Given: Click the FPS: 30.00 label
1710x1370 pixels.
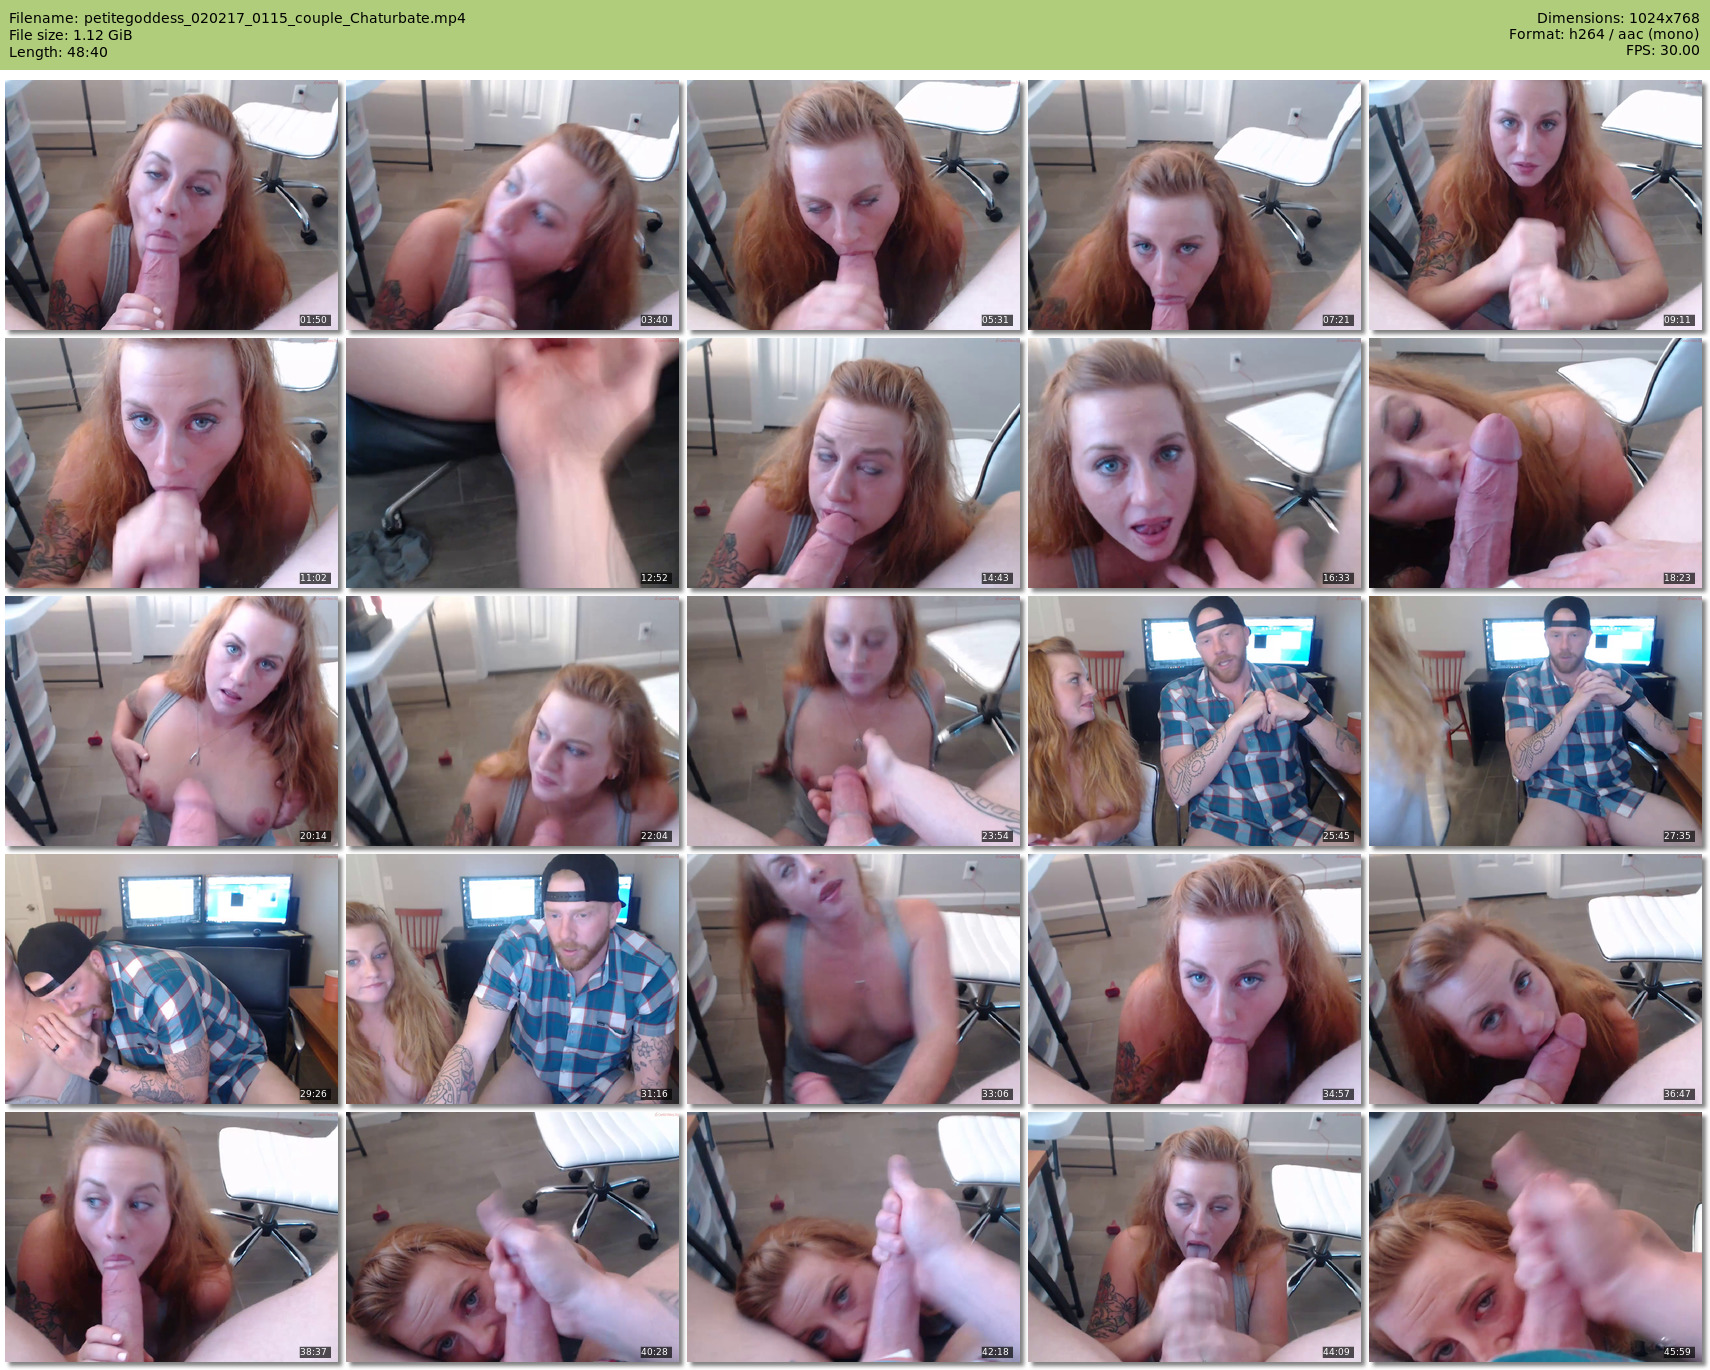Looking at the screenshot, I should coord(1662,51).
